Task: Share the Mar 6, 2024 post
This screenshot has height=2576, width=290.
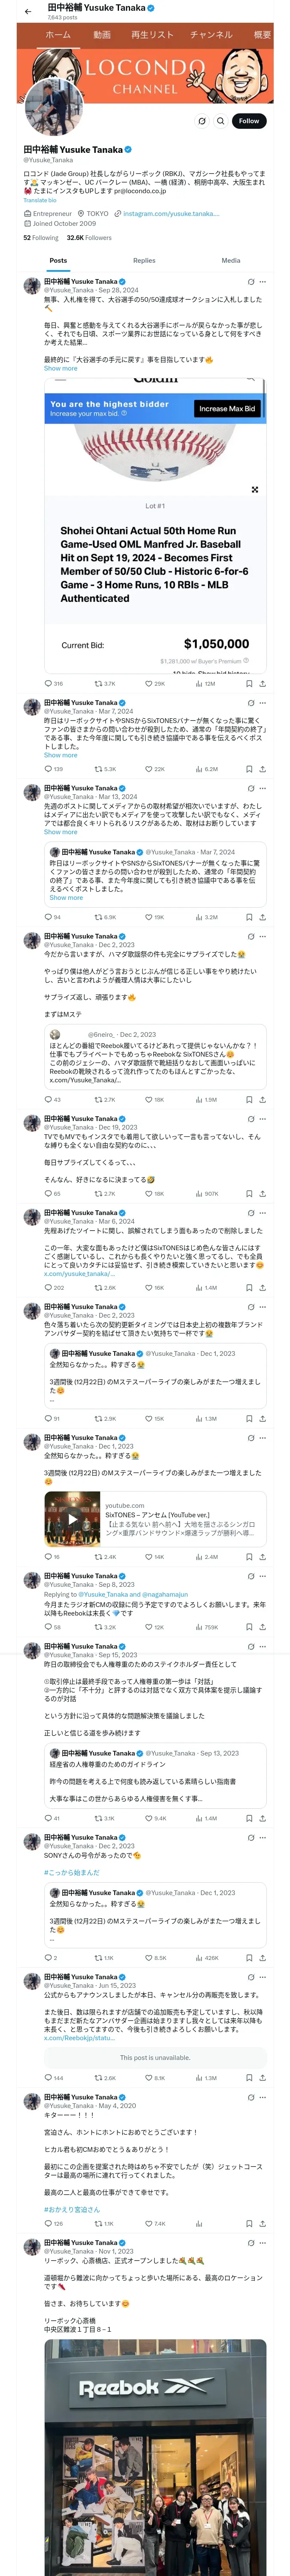Action: click(262, 1288)
